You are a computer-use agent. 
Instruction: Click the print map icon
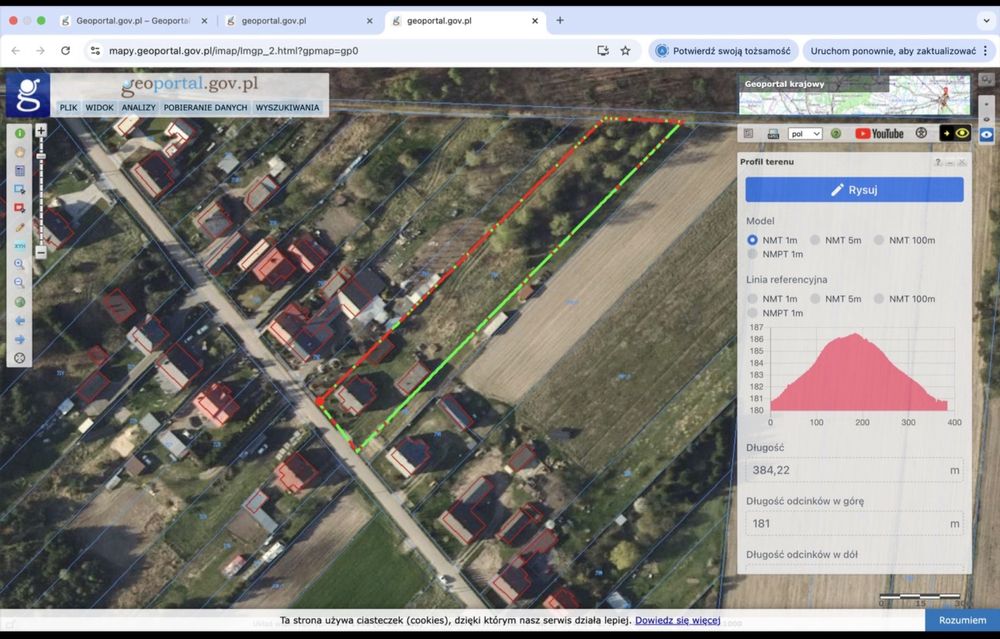point(772,133)
